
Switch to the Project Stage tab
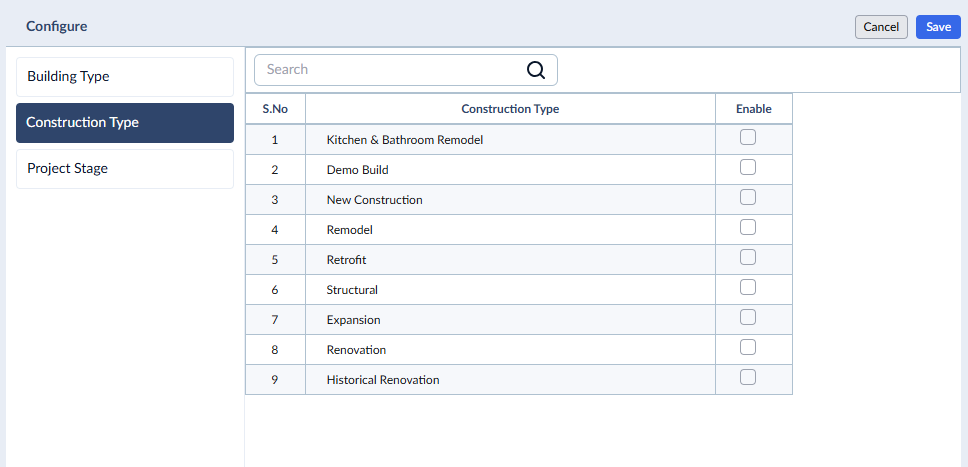(x=125, y=169)
